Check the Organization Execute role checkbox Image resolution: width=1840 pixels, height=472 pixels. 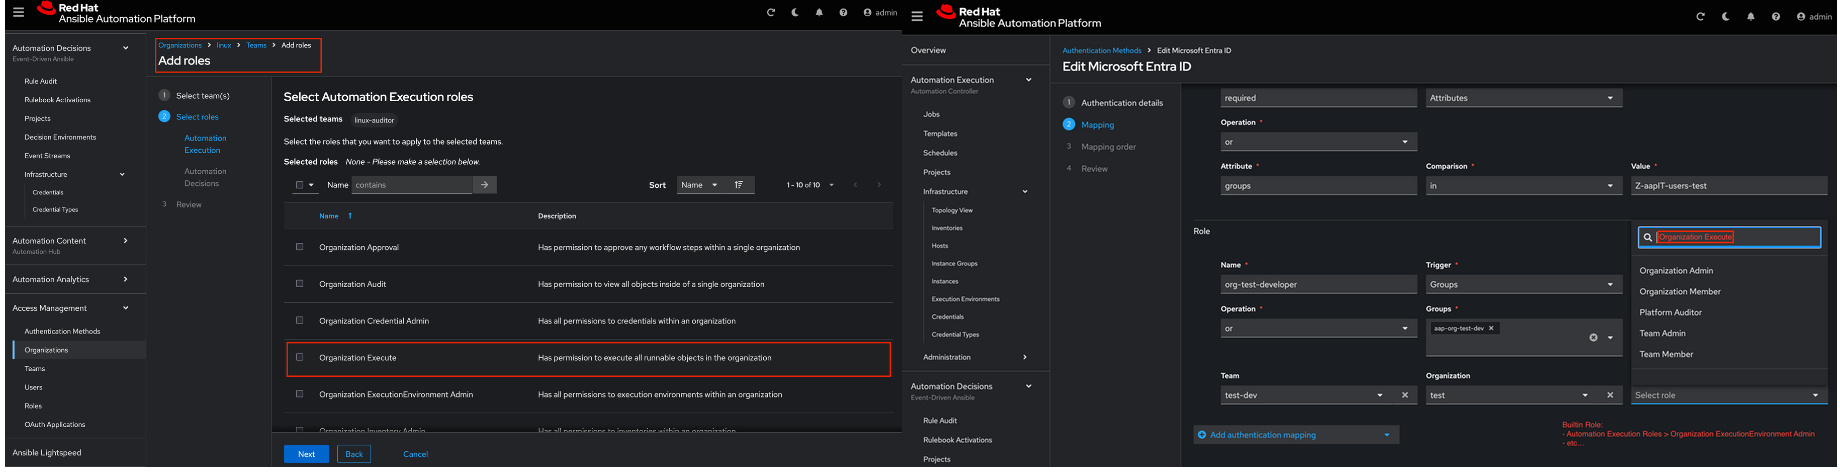point(299,357)
